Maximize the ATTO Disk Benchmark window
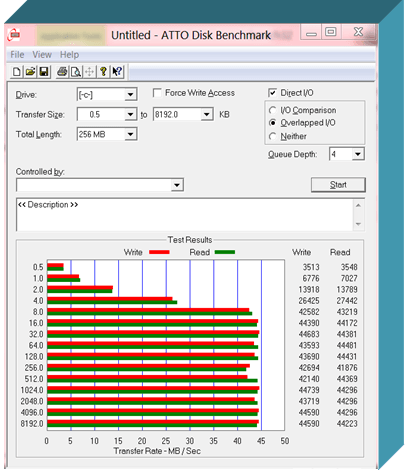 coord(331,32)
